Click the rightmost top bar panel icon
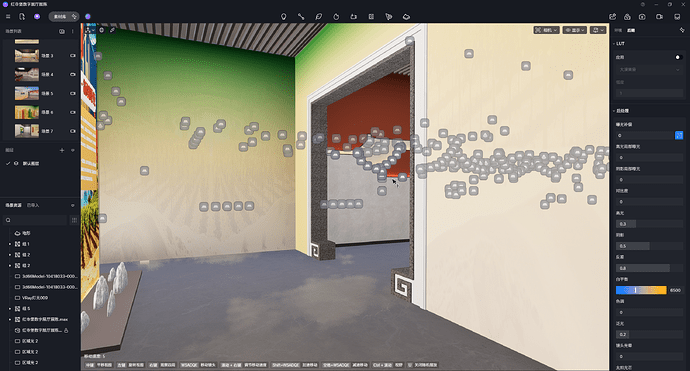The width and height of the screenshot is (690, 371). [x=677, y=17]
